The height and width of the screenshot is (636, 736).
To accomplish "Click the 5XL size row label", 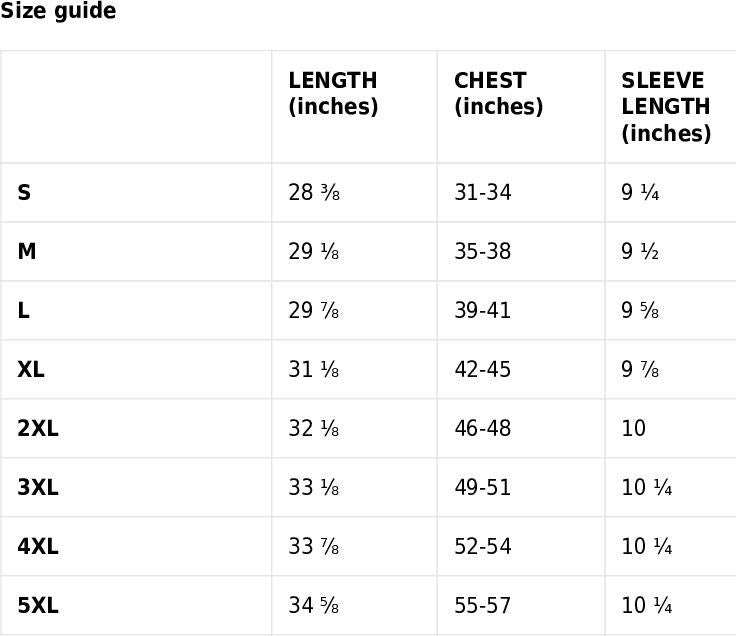I will tap(38, 606).
